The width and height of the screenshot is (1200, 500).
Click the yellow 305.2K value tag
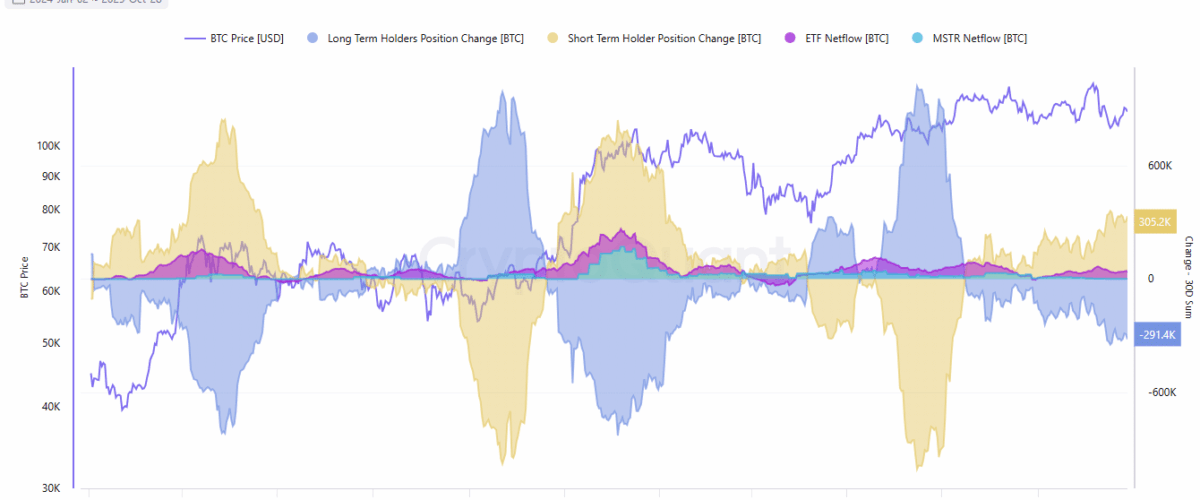(x=1158, y=221)
